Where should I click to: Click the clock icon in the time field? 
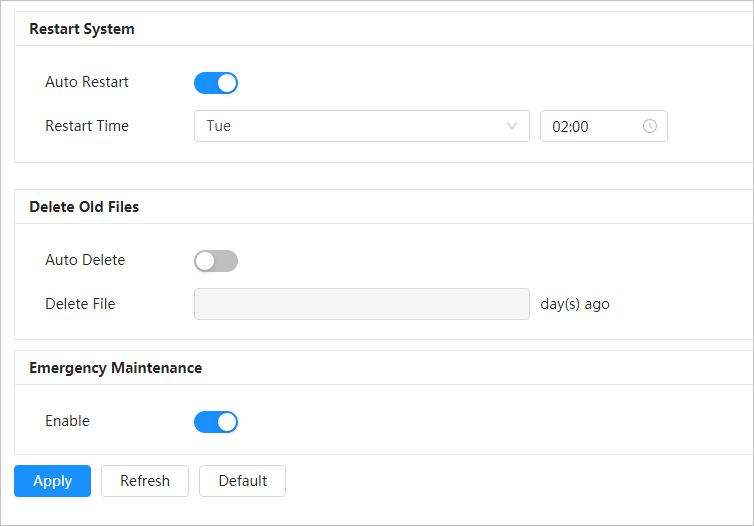coord(649,126)
